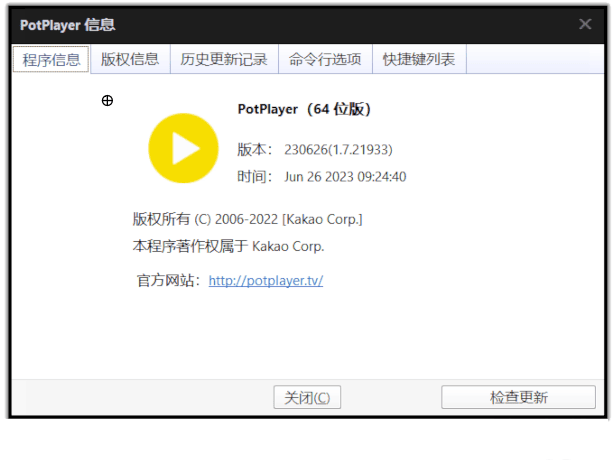Click the 官方网站 label
This screenshot has width=612, height=465.
click(x=169, y=281)
